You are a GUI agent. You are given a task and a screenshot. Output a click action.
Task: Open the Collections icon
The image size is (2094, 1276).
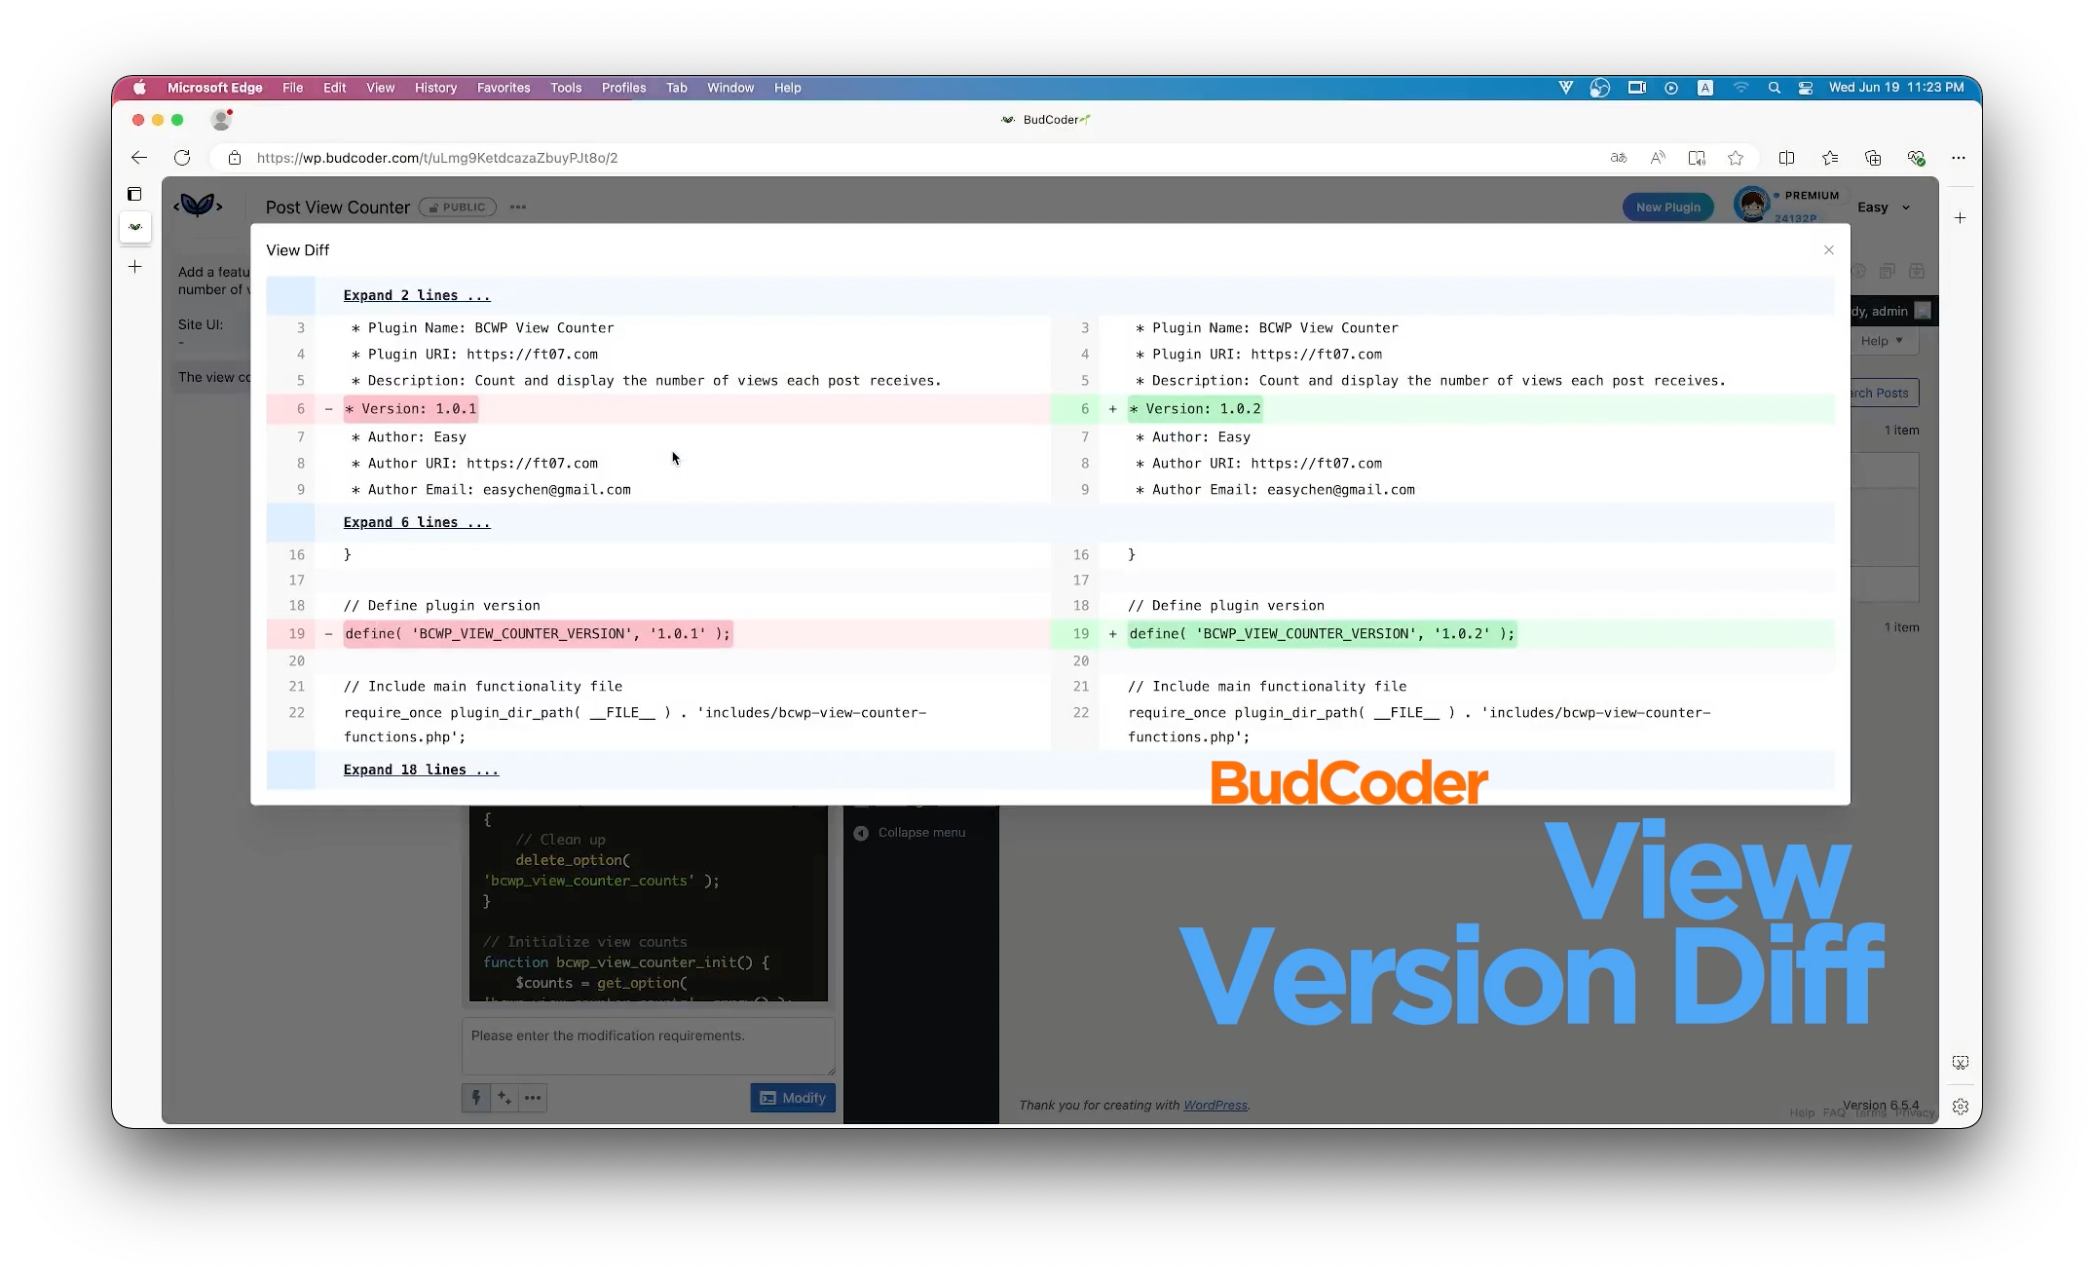[1872, 158]
